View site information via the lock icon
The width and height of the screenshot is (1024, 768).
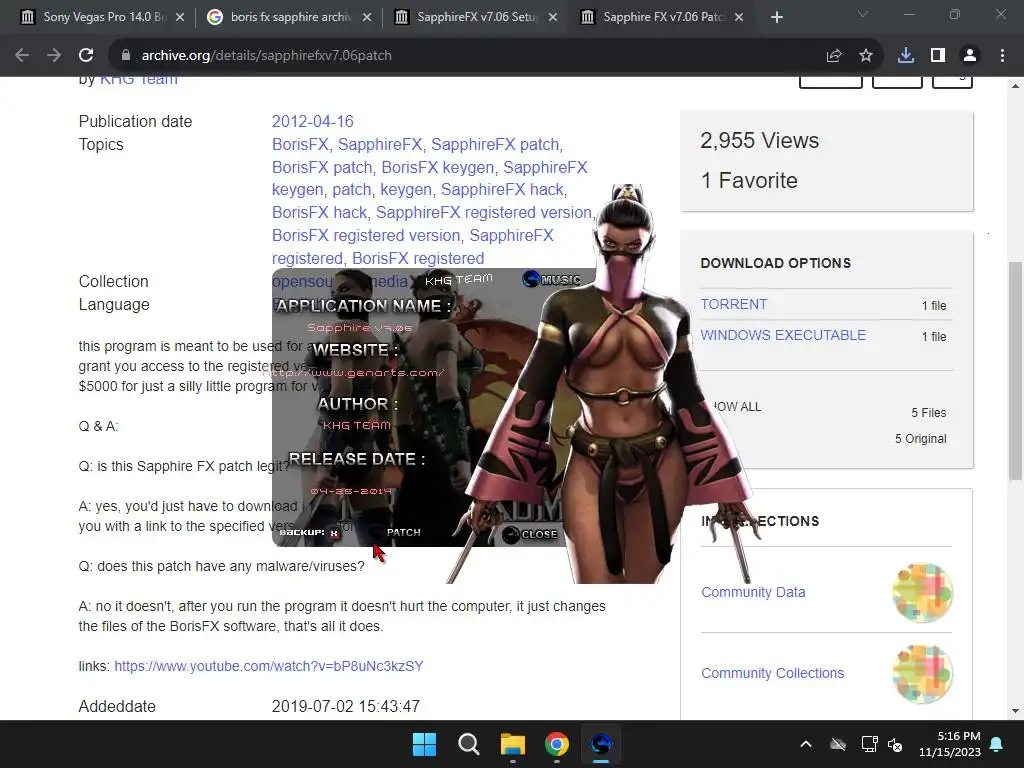[126, 56]
